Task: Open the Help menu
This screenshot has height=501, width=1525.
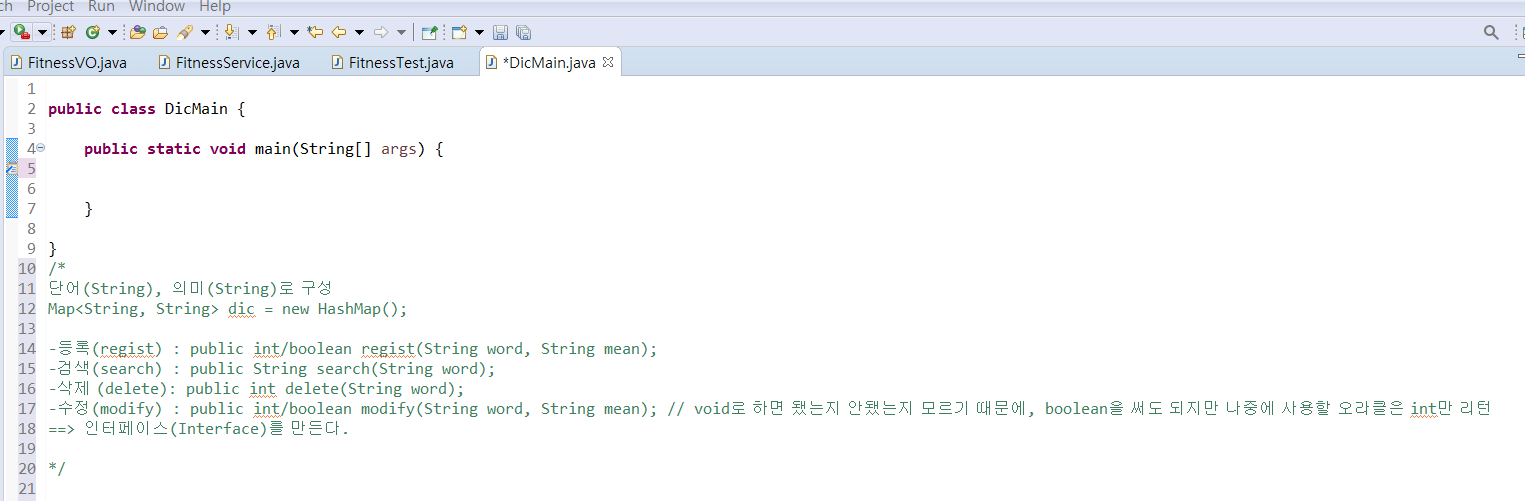Action: 215,6
